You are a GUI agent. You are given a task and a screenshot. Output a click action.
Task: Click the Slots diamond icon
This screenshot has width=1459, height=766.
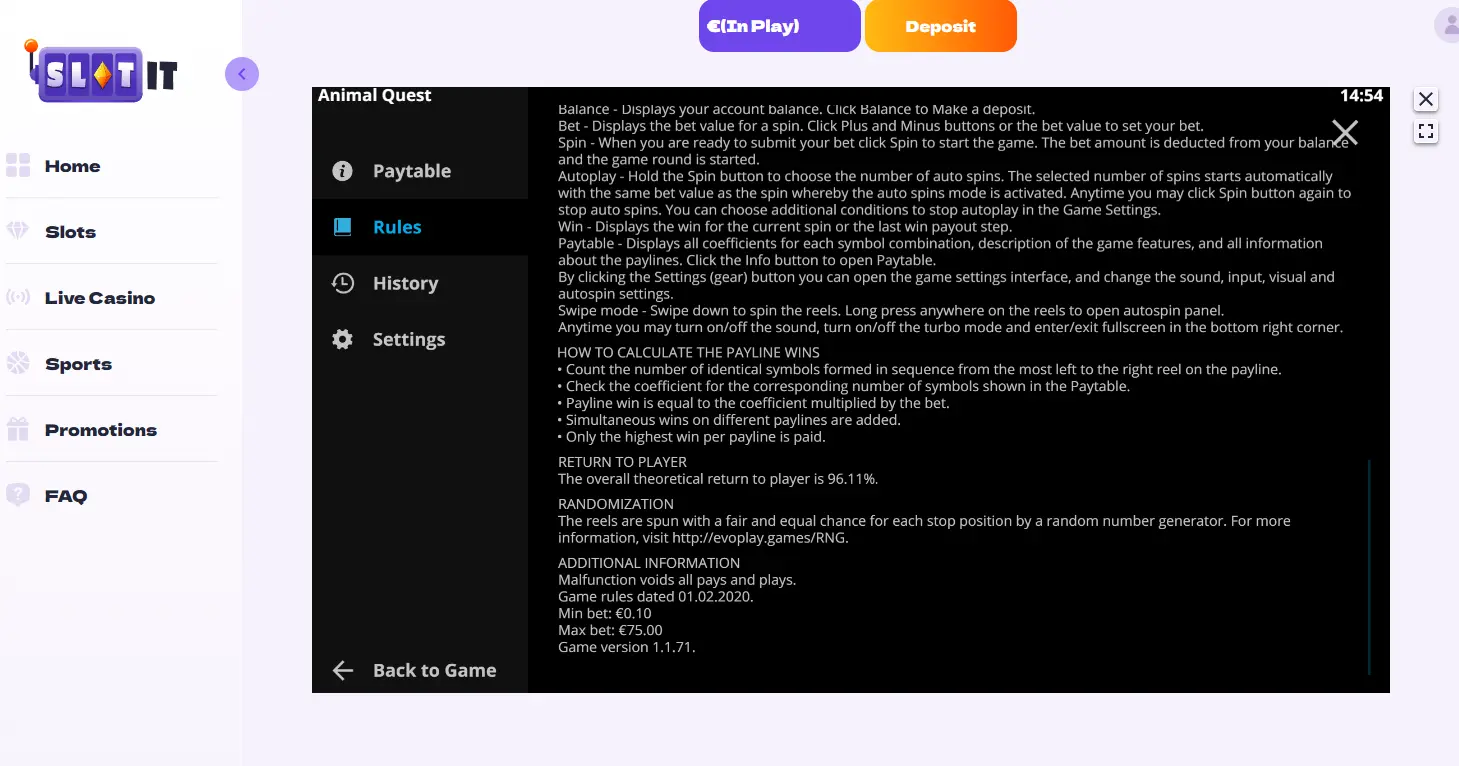[x=18, y=231]
